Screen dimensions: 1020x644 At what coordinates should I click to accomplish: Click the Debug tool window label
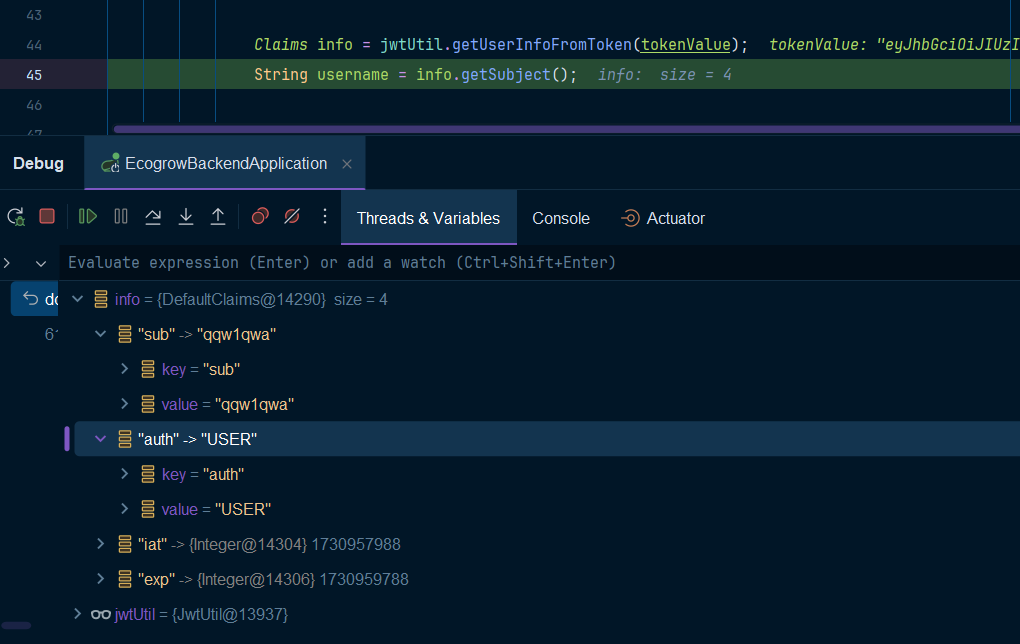38,163
